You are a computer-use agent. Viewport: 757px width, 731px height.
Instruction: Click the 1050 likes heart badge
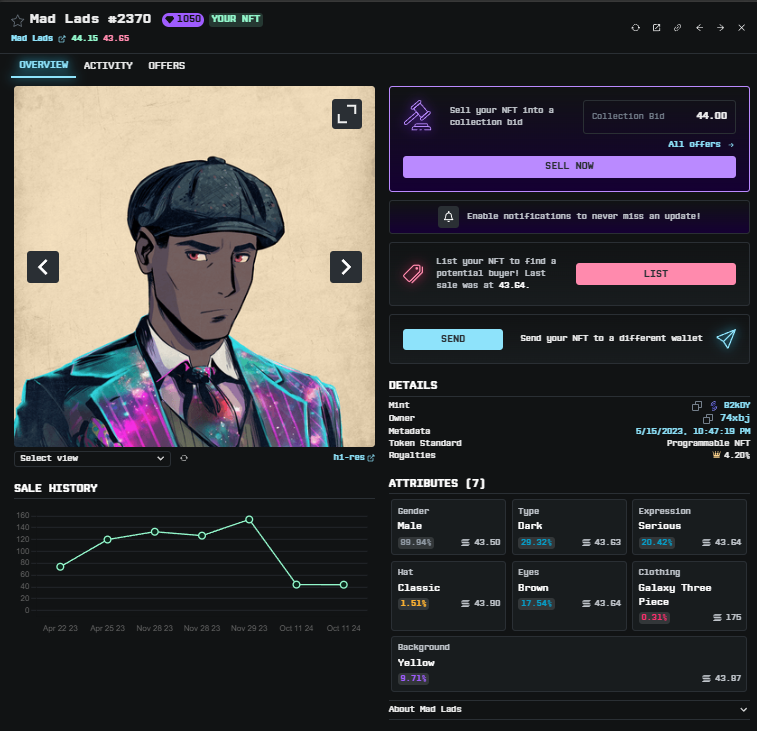[x=182, y=19]
